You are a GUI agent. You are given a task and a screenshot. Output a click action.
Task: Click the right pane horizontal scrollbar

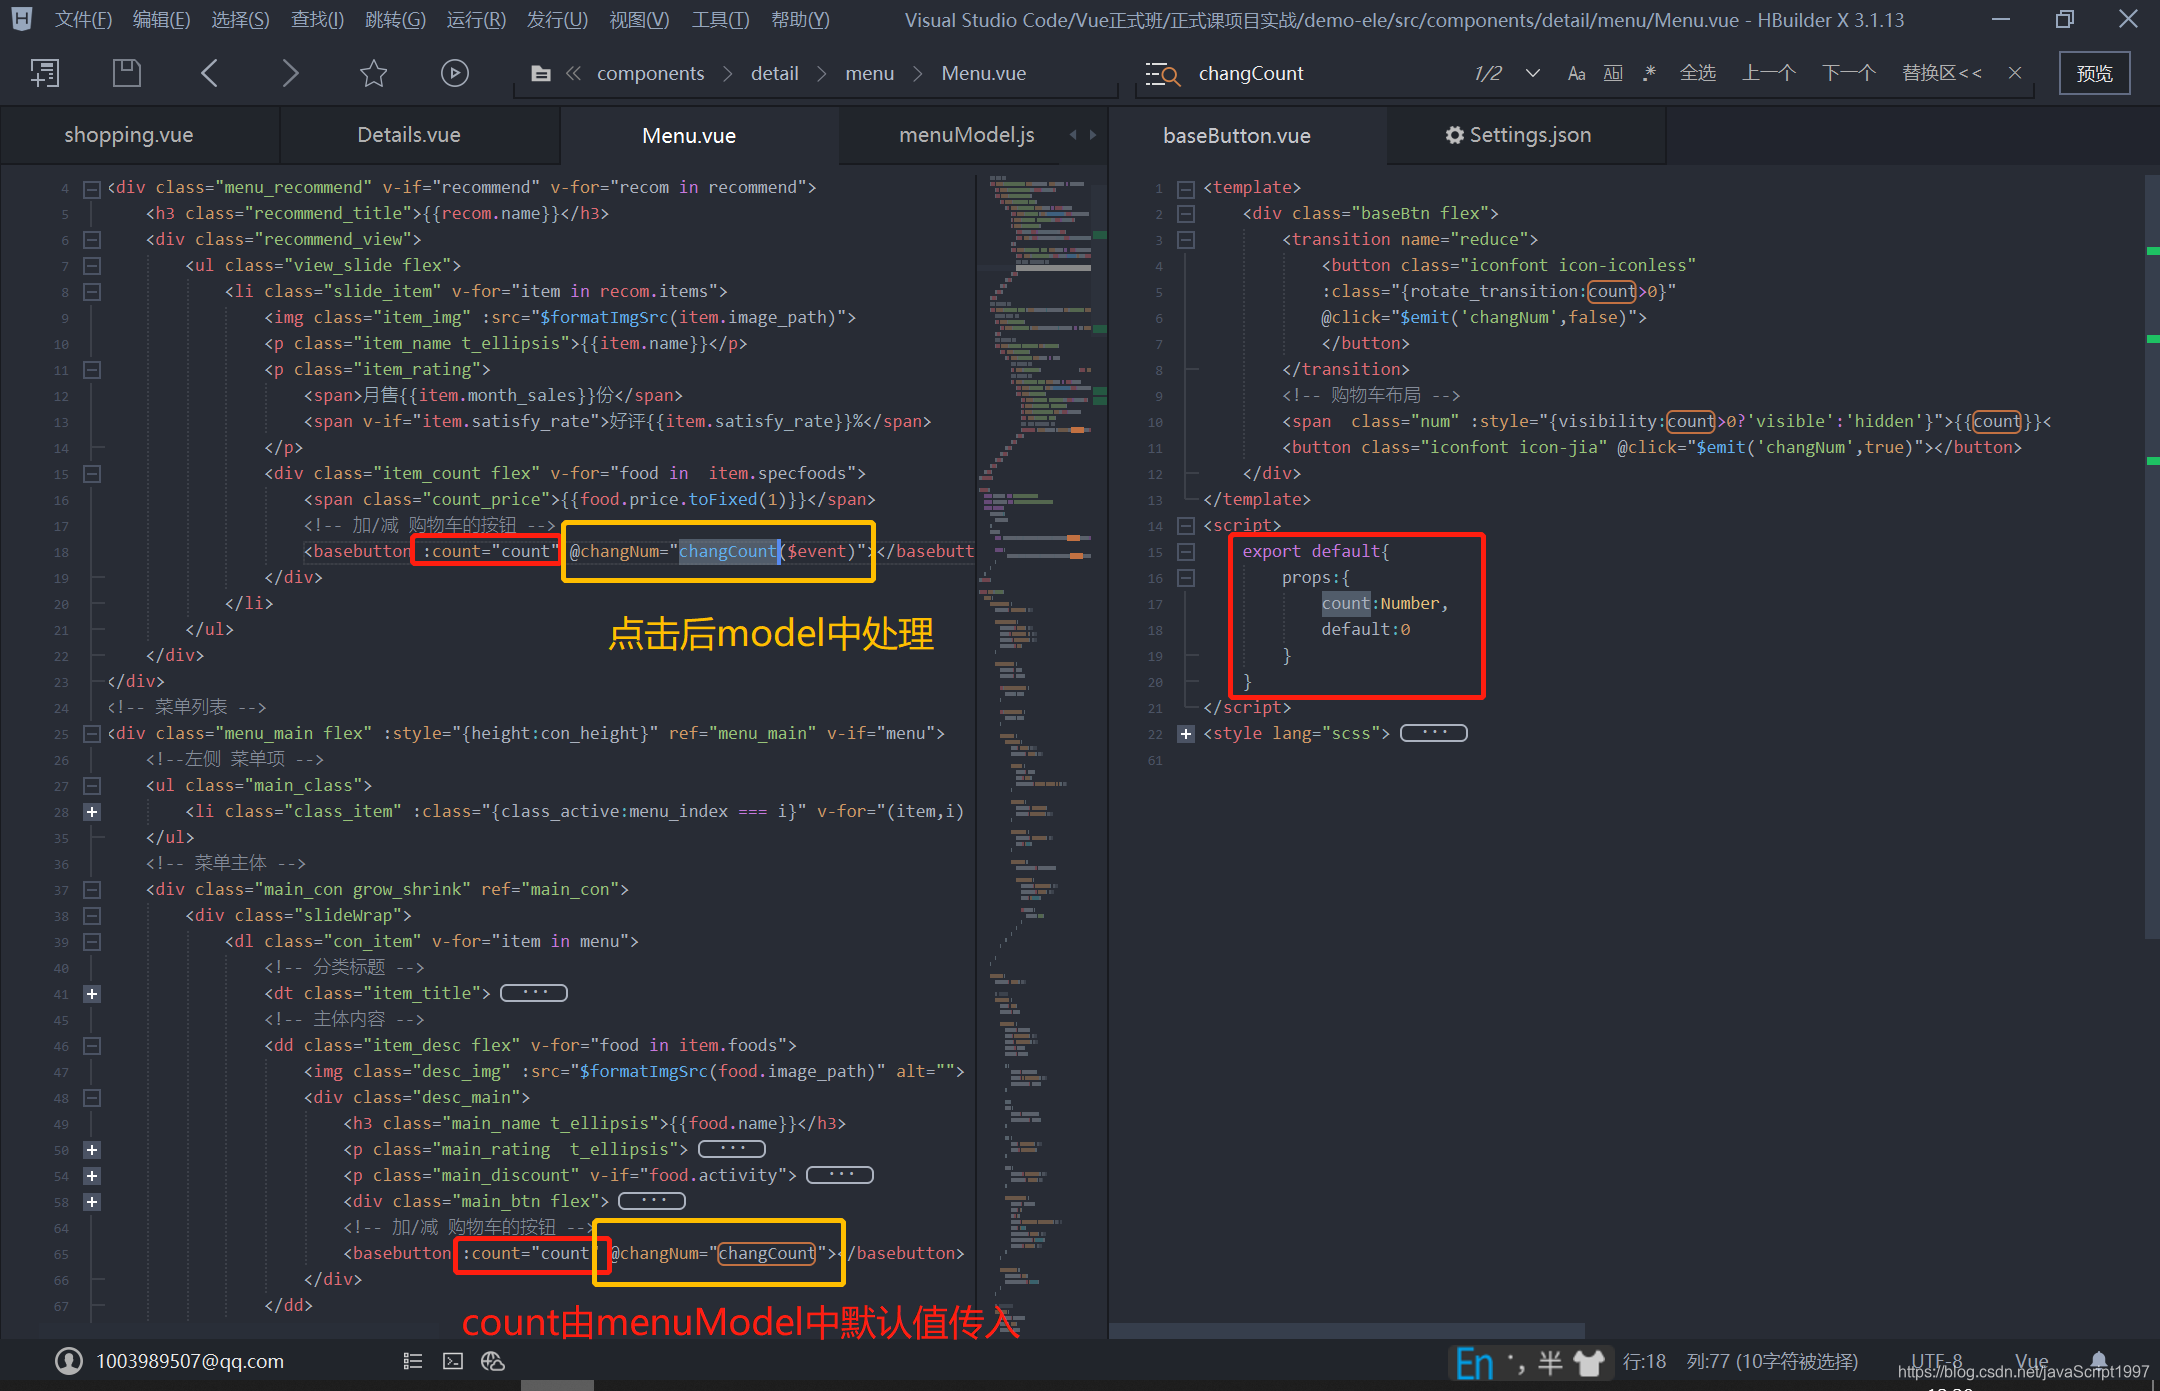[x=1347, y=1330]
